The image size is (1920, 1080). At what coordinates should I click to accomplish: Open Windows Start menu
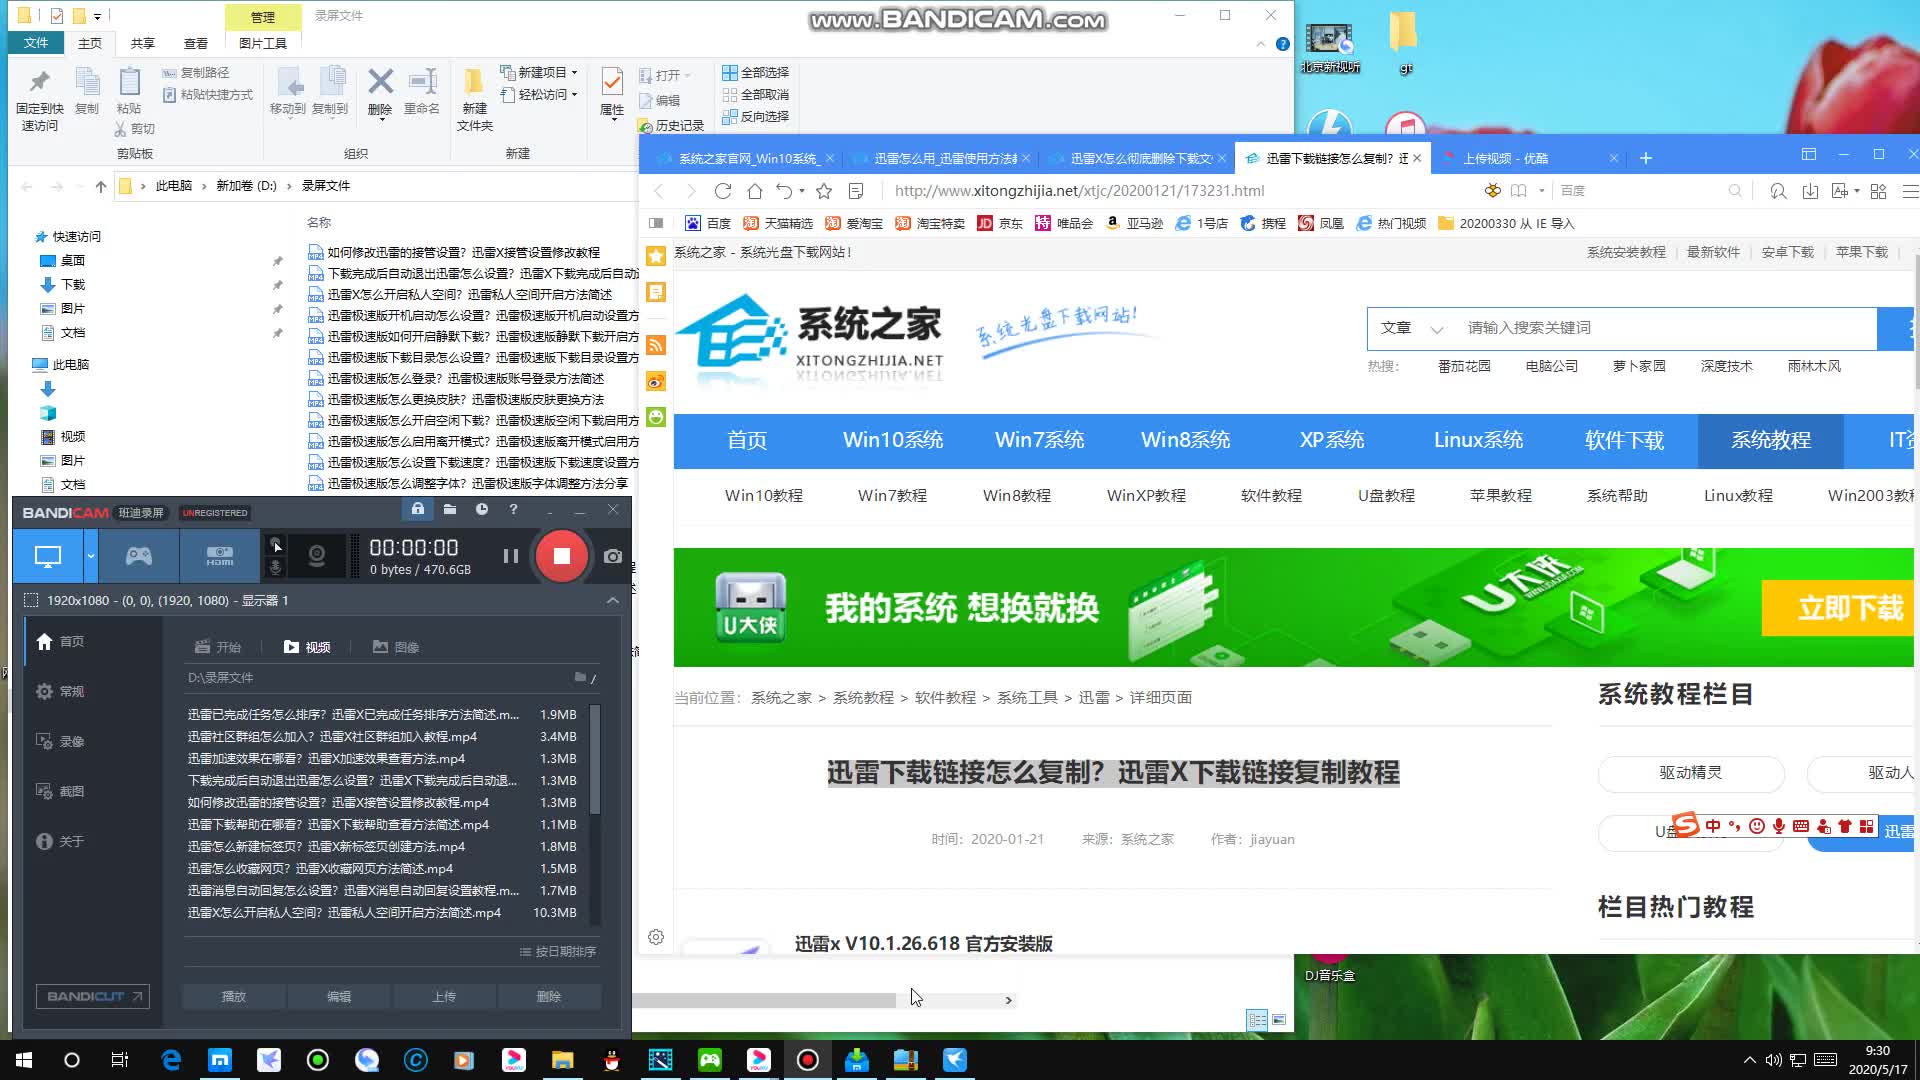pos(24,1060)
